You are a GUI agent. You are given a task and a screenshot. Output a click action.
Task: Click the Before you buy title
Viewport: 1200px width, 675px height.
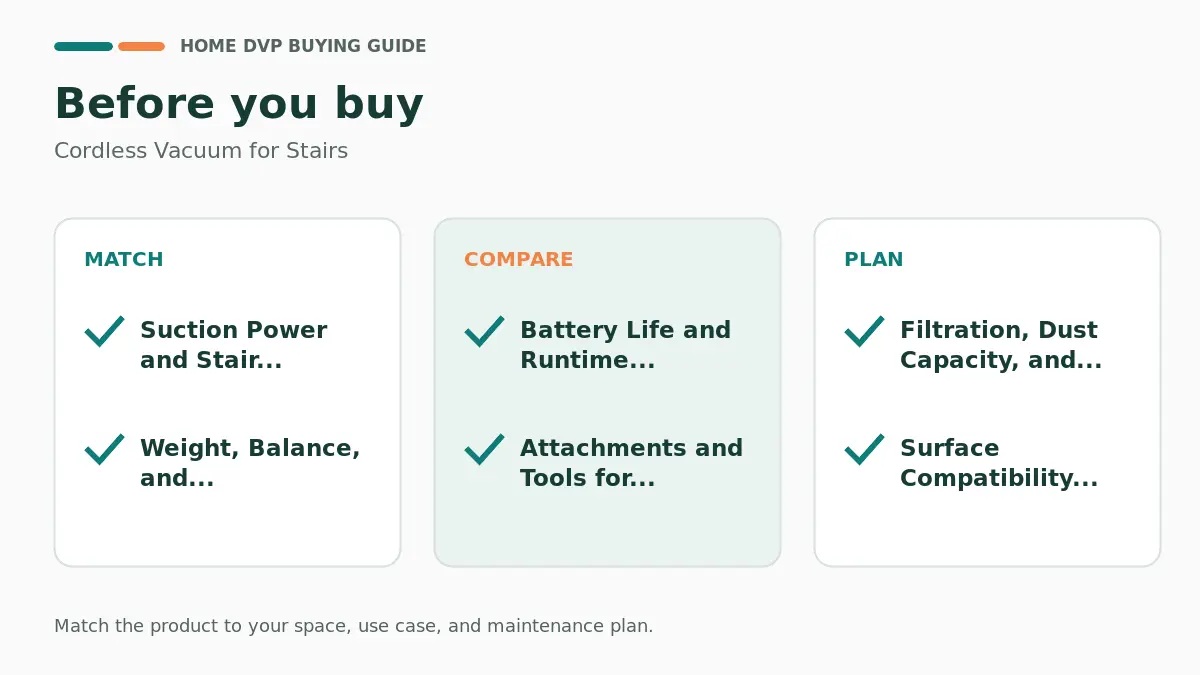click(x=239, y=104)
